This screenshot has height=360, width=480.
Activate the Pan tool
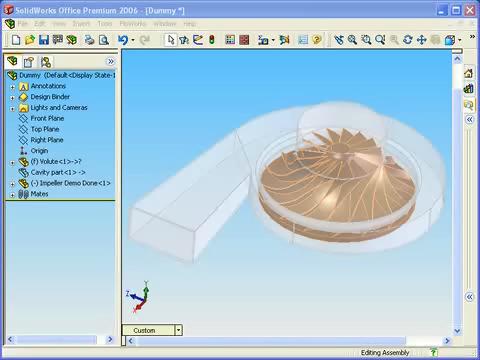coord(422,40)
